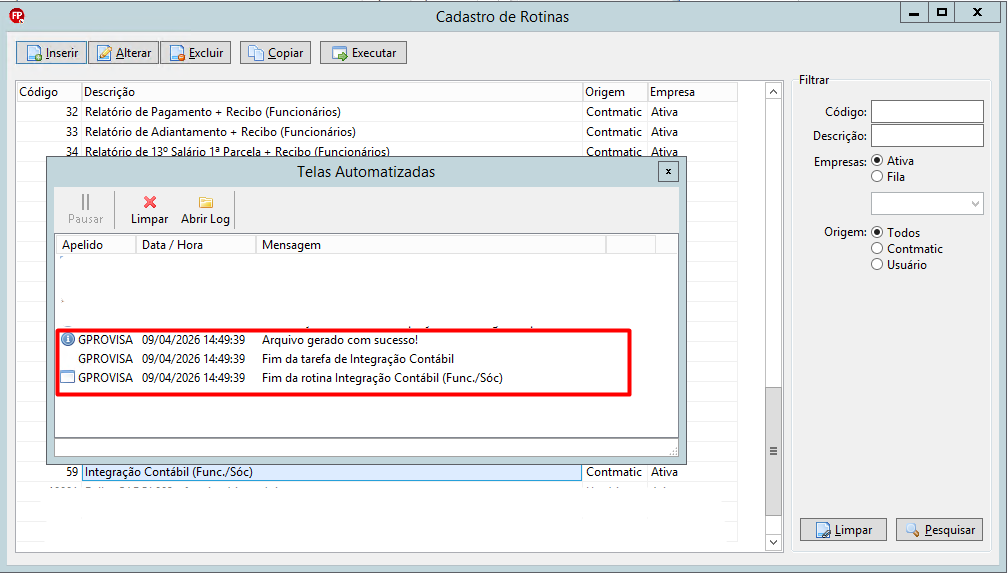Open the log via Abrir Log
The height and width of the screenshot is (573, 1008).
point(205,210)
